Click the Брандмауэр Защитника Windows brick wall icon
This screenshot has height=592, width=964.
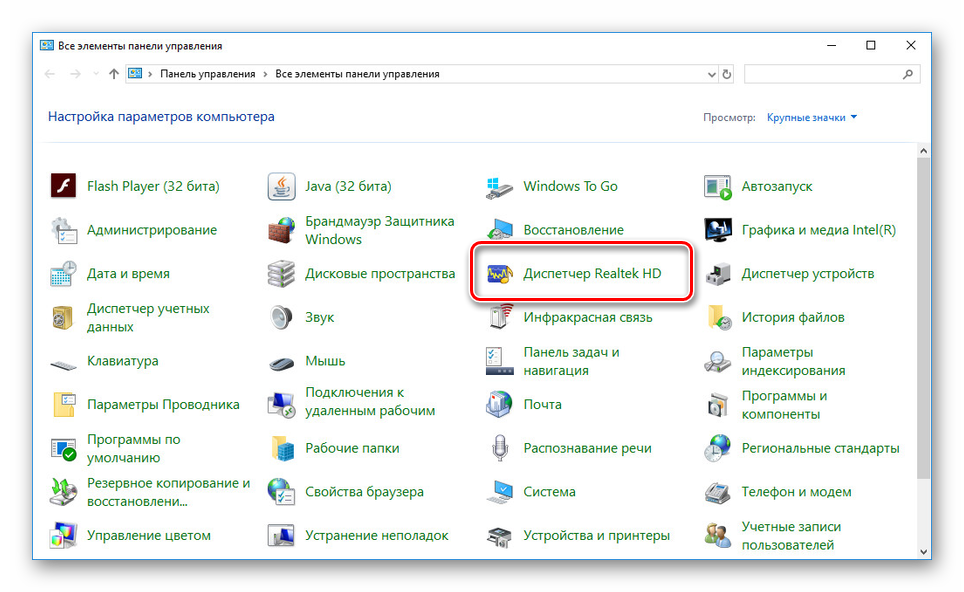[x=282, y=231]
